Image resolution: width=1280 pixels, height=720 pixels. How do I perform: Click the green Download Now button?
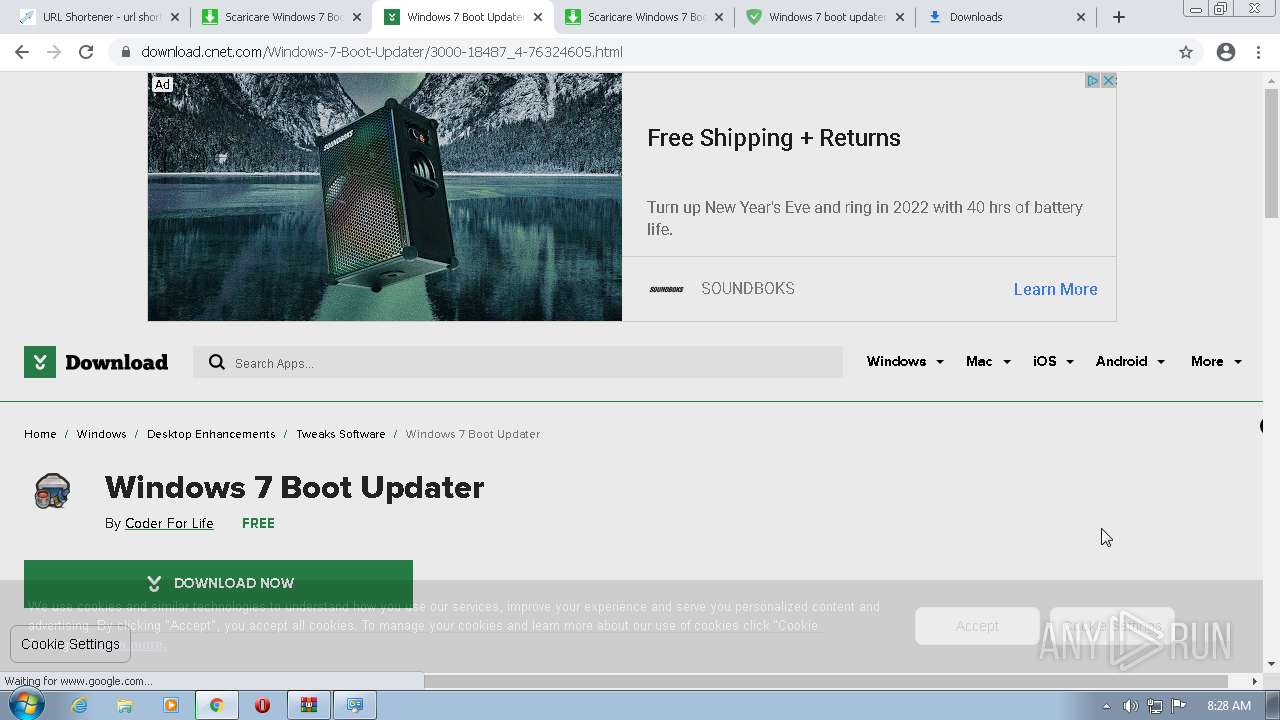tap(218, 583)
